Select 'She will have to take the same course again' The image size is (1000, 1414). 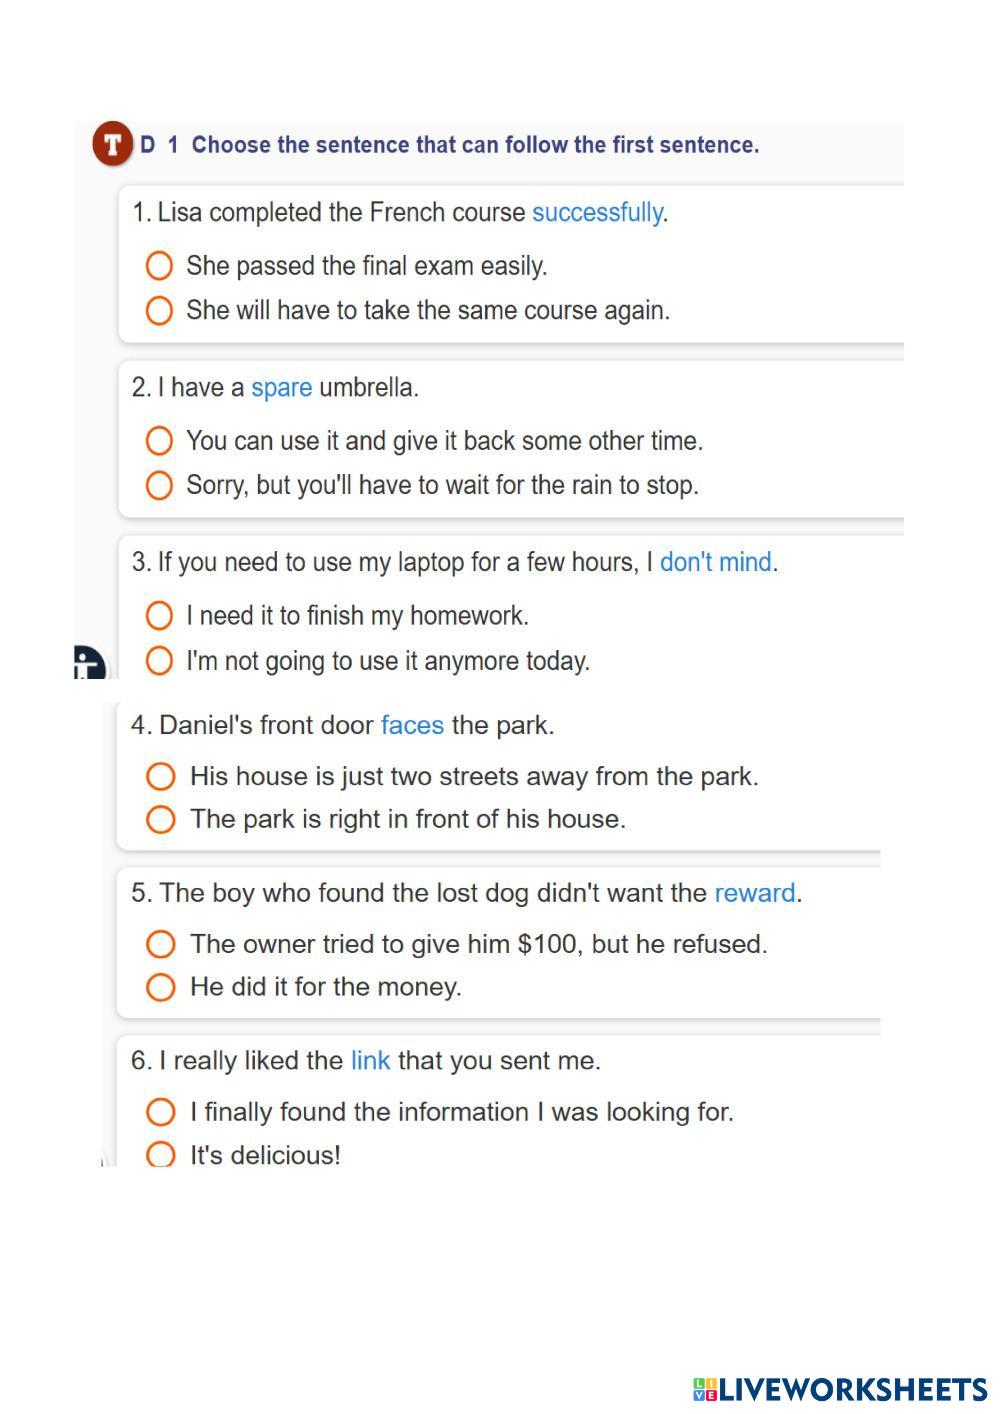click(159, 311)
